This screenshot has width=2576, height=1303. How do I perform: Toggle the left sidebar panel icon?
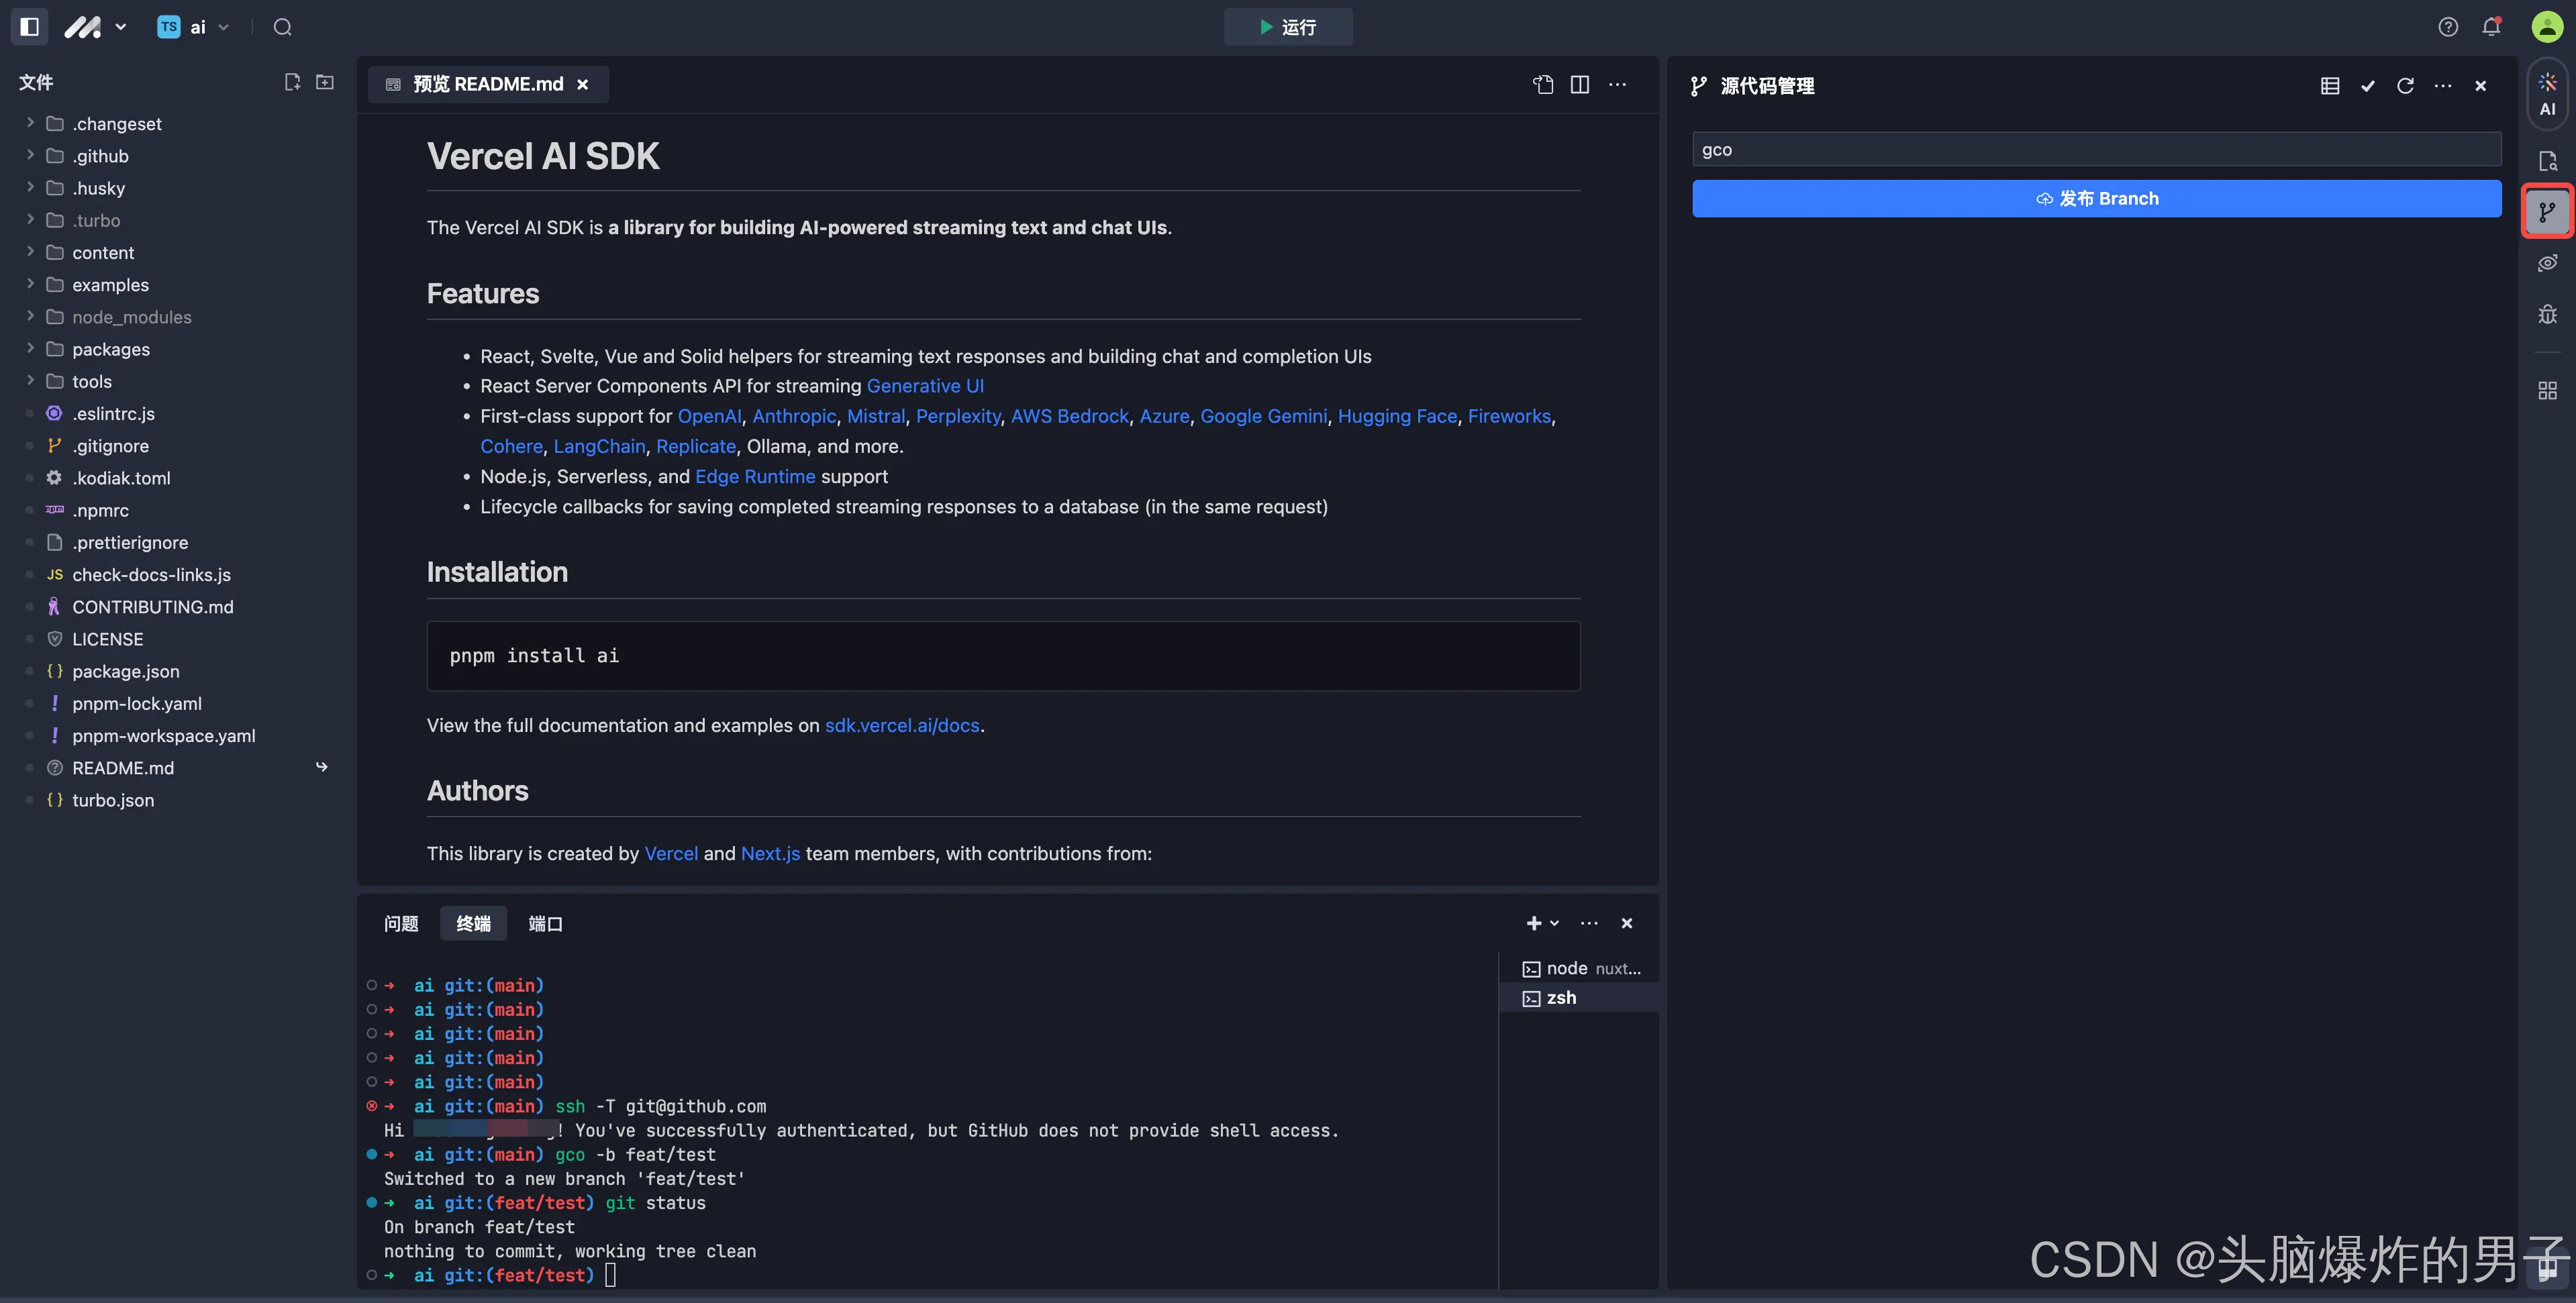tap(29, 27)
